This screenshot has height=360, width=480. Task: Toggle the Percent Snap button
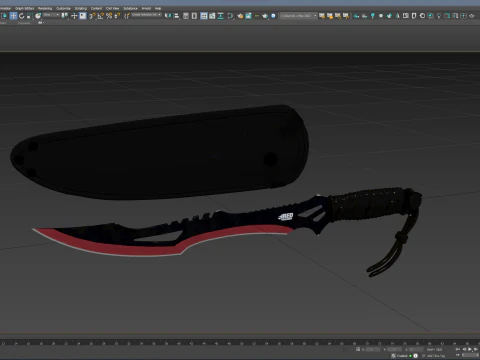tap(109, 16)
